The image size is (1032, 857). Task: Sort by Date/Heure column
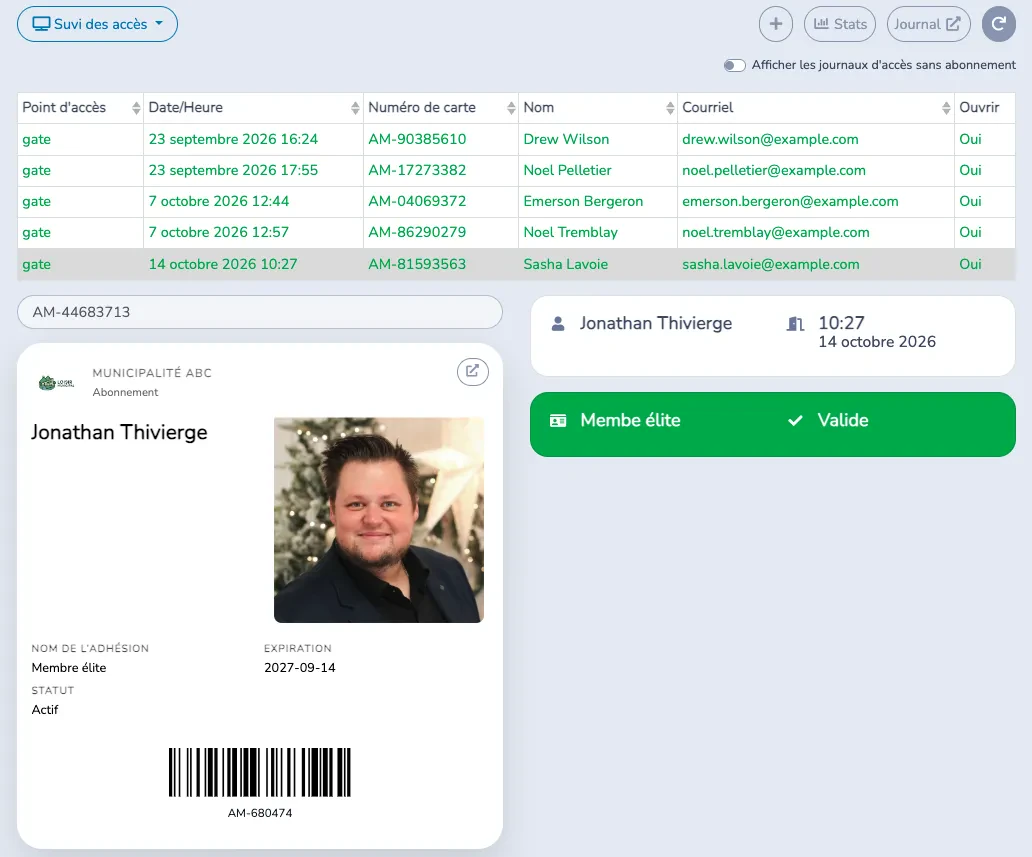[253, 107]
